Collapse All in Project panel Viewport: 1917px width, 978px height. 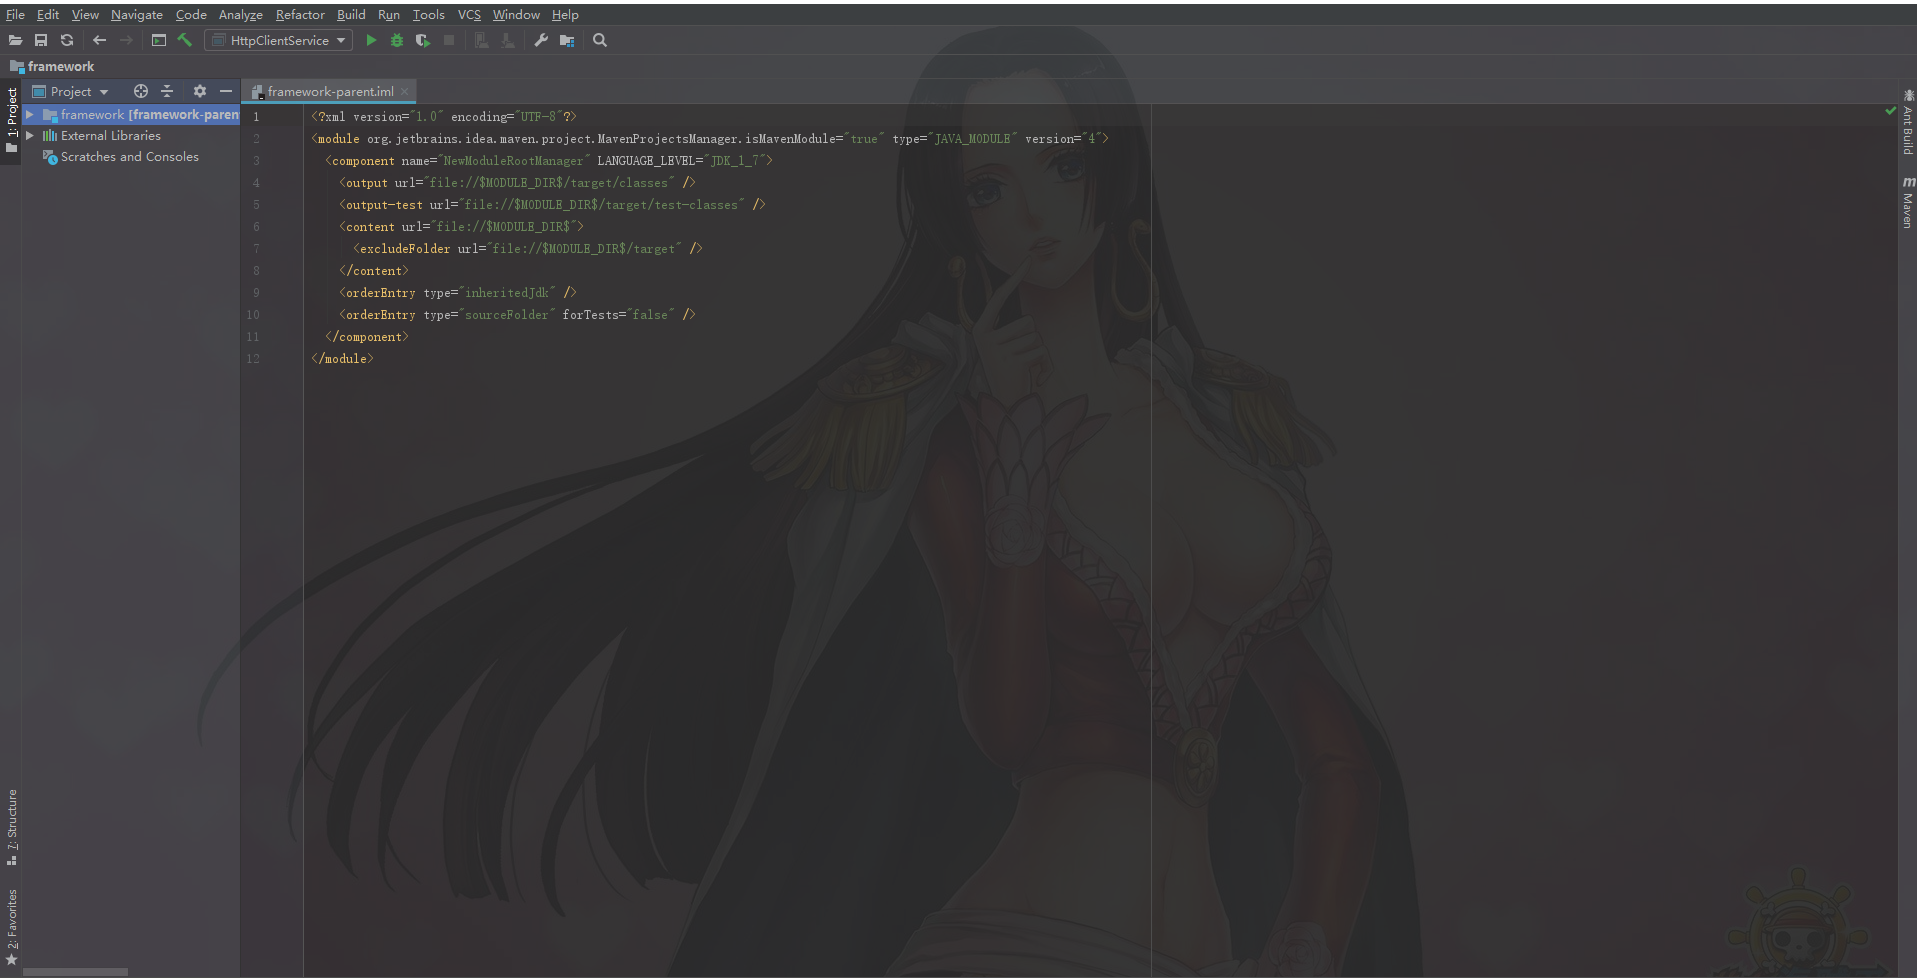(167, 91)
